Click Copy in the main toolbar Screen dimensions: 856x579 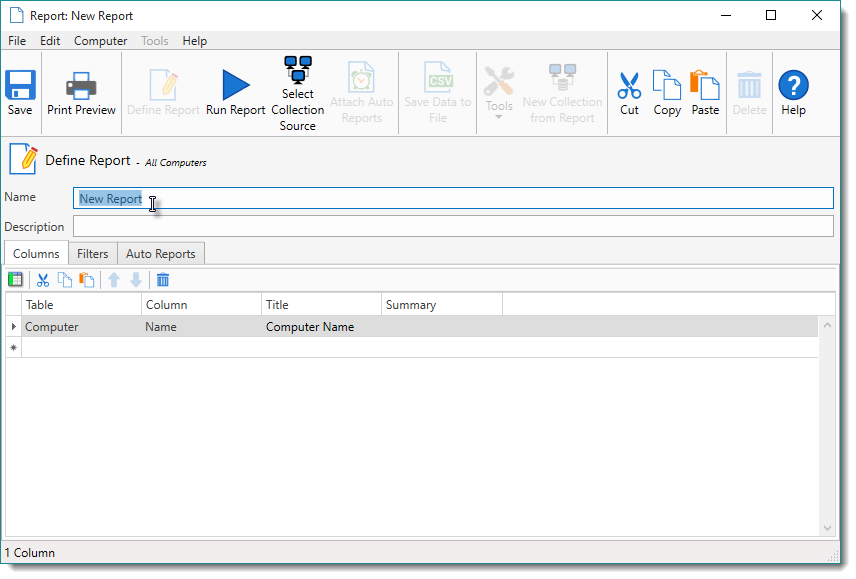[667, 92]
